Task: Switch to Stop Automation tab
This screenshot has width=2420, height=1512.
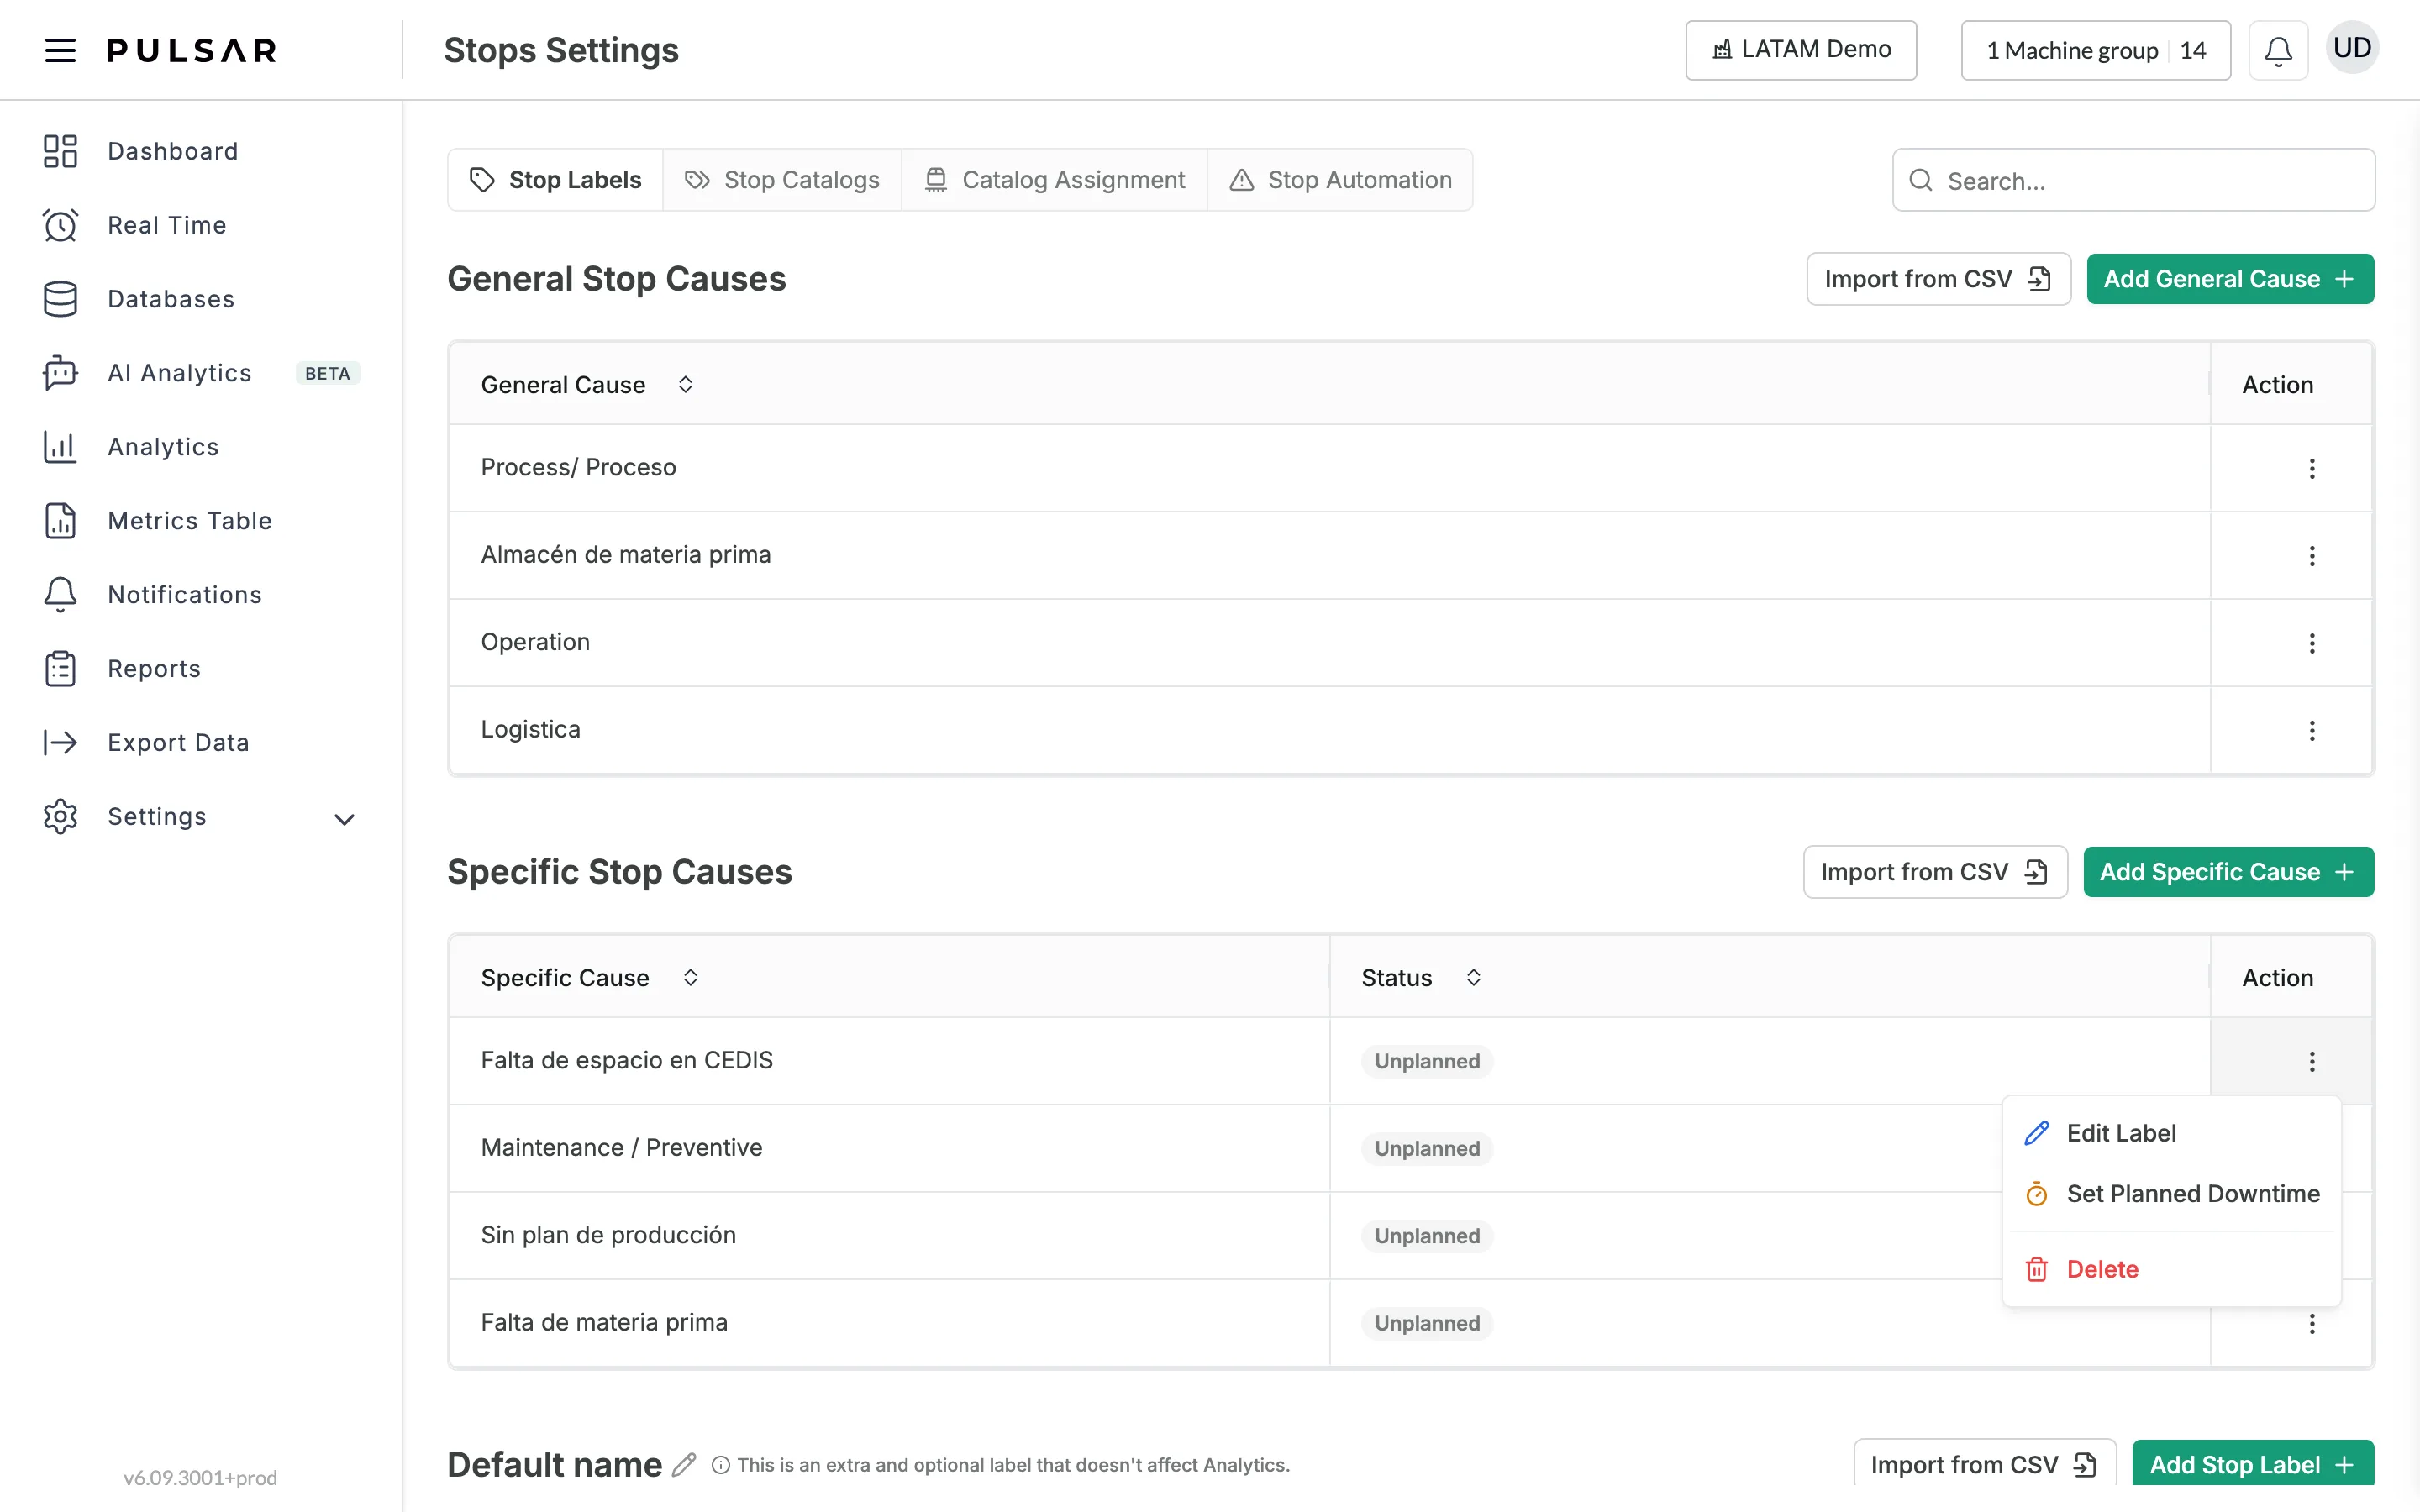Action: [1340, 180]
